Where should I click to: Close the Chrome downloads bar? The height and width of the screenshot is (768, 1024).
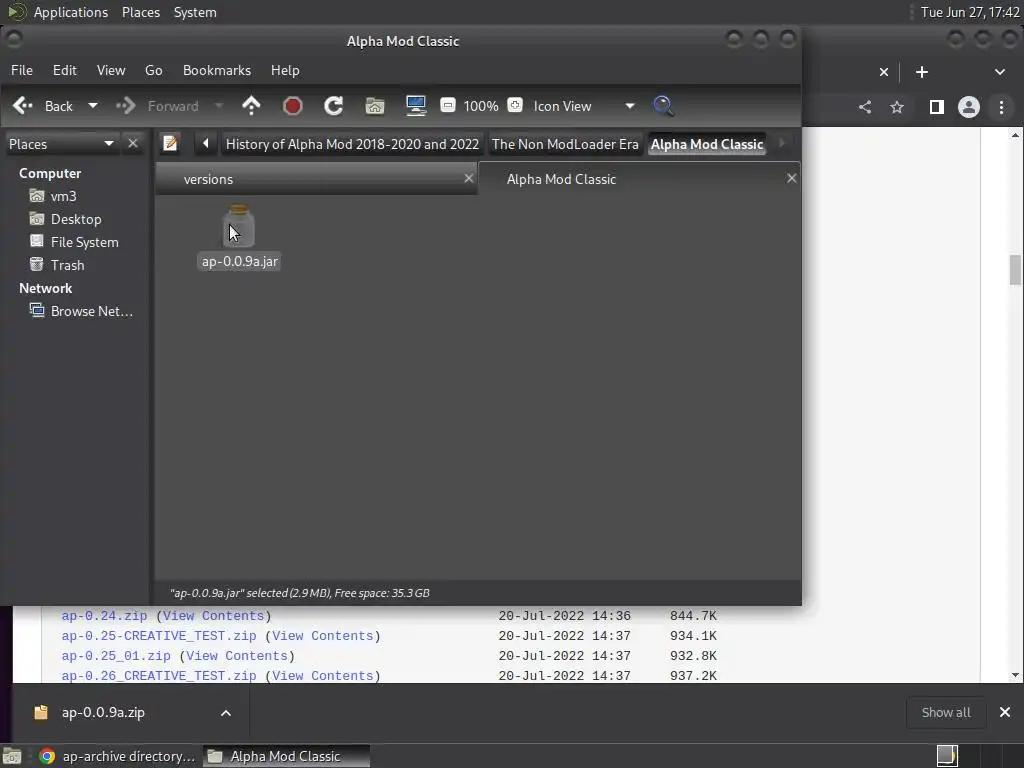point(1005,712)
